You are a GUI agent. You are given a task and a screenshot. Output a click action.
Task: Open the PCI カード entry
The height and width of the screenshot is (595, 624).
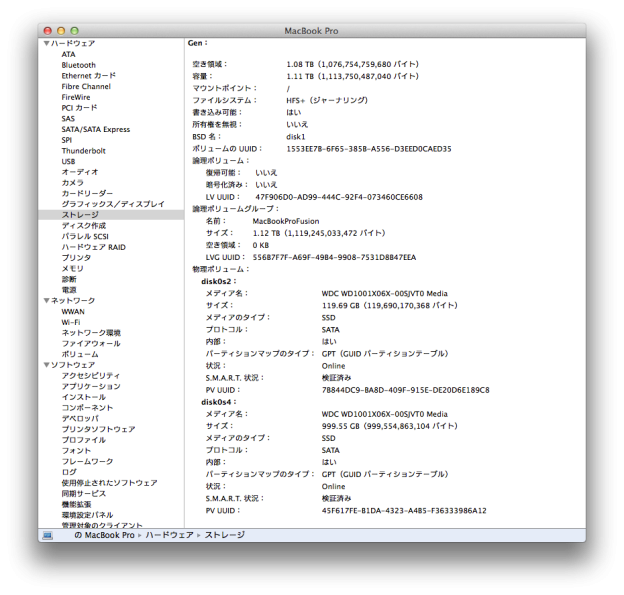pos(79,108)
